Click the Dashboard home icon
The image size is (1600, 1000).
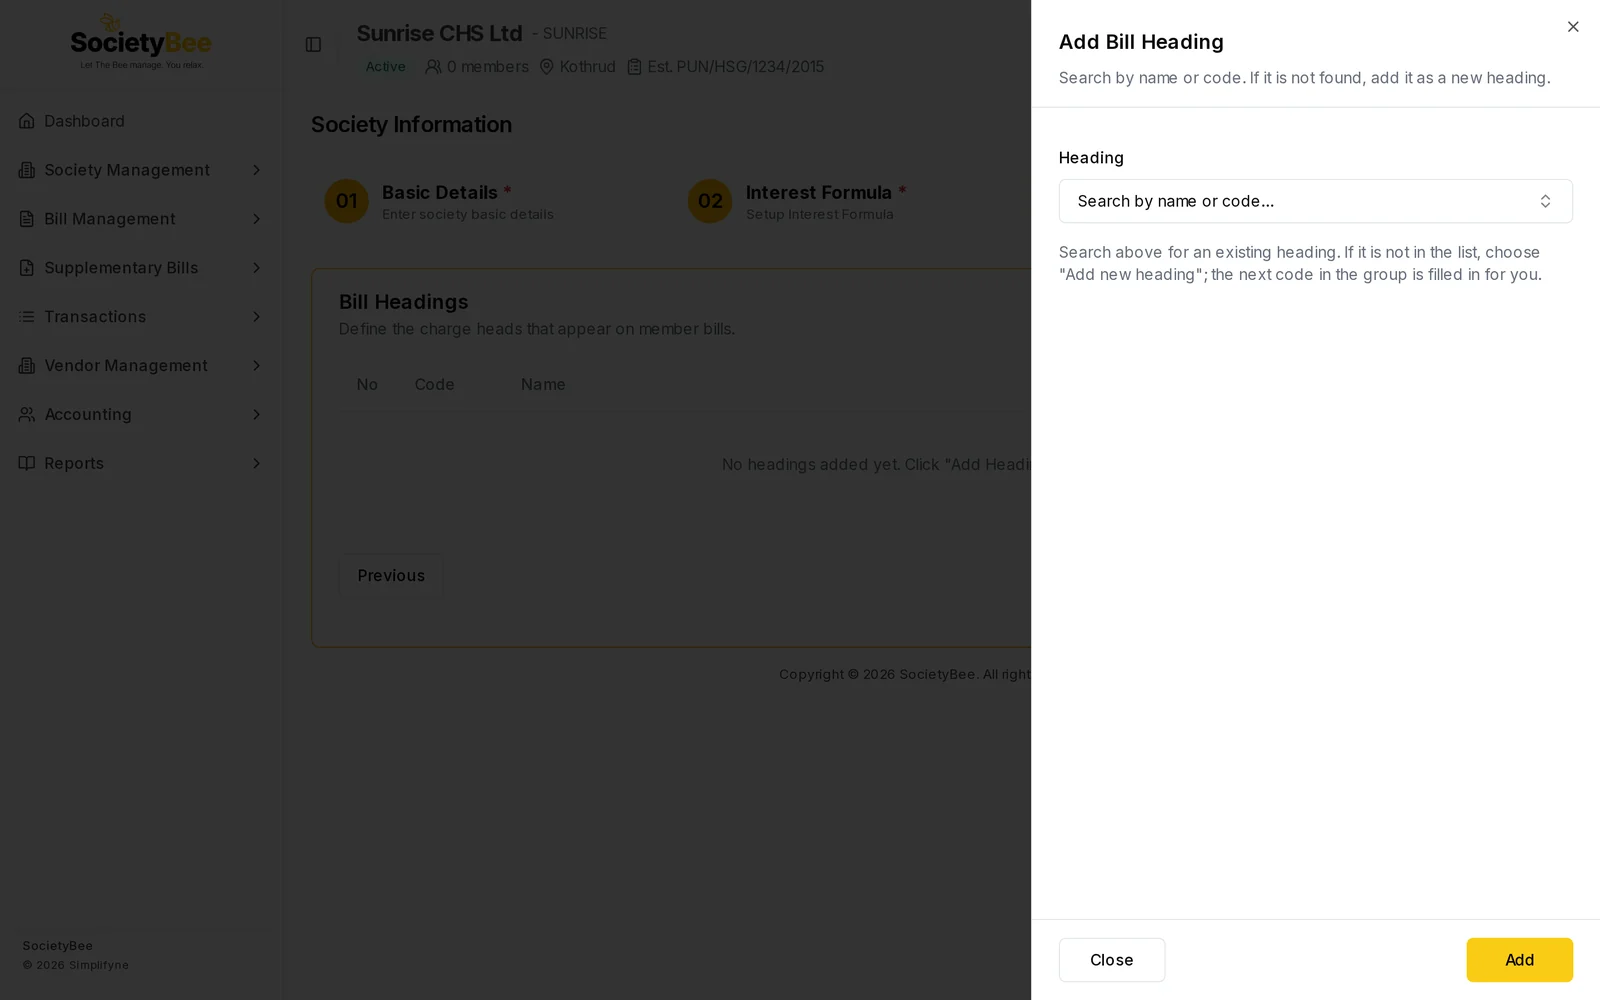tap(27, 121)
